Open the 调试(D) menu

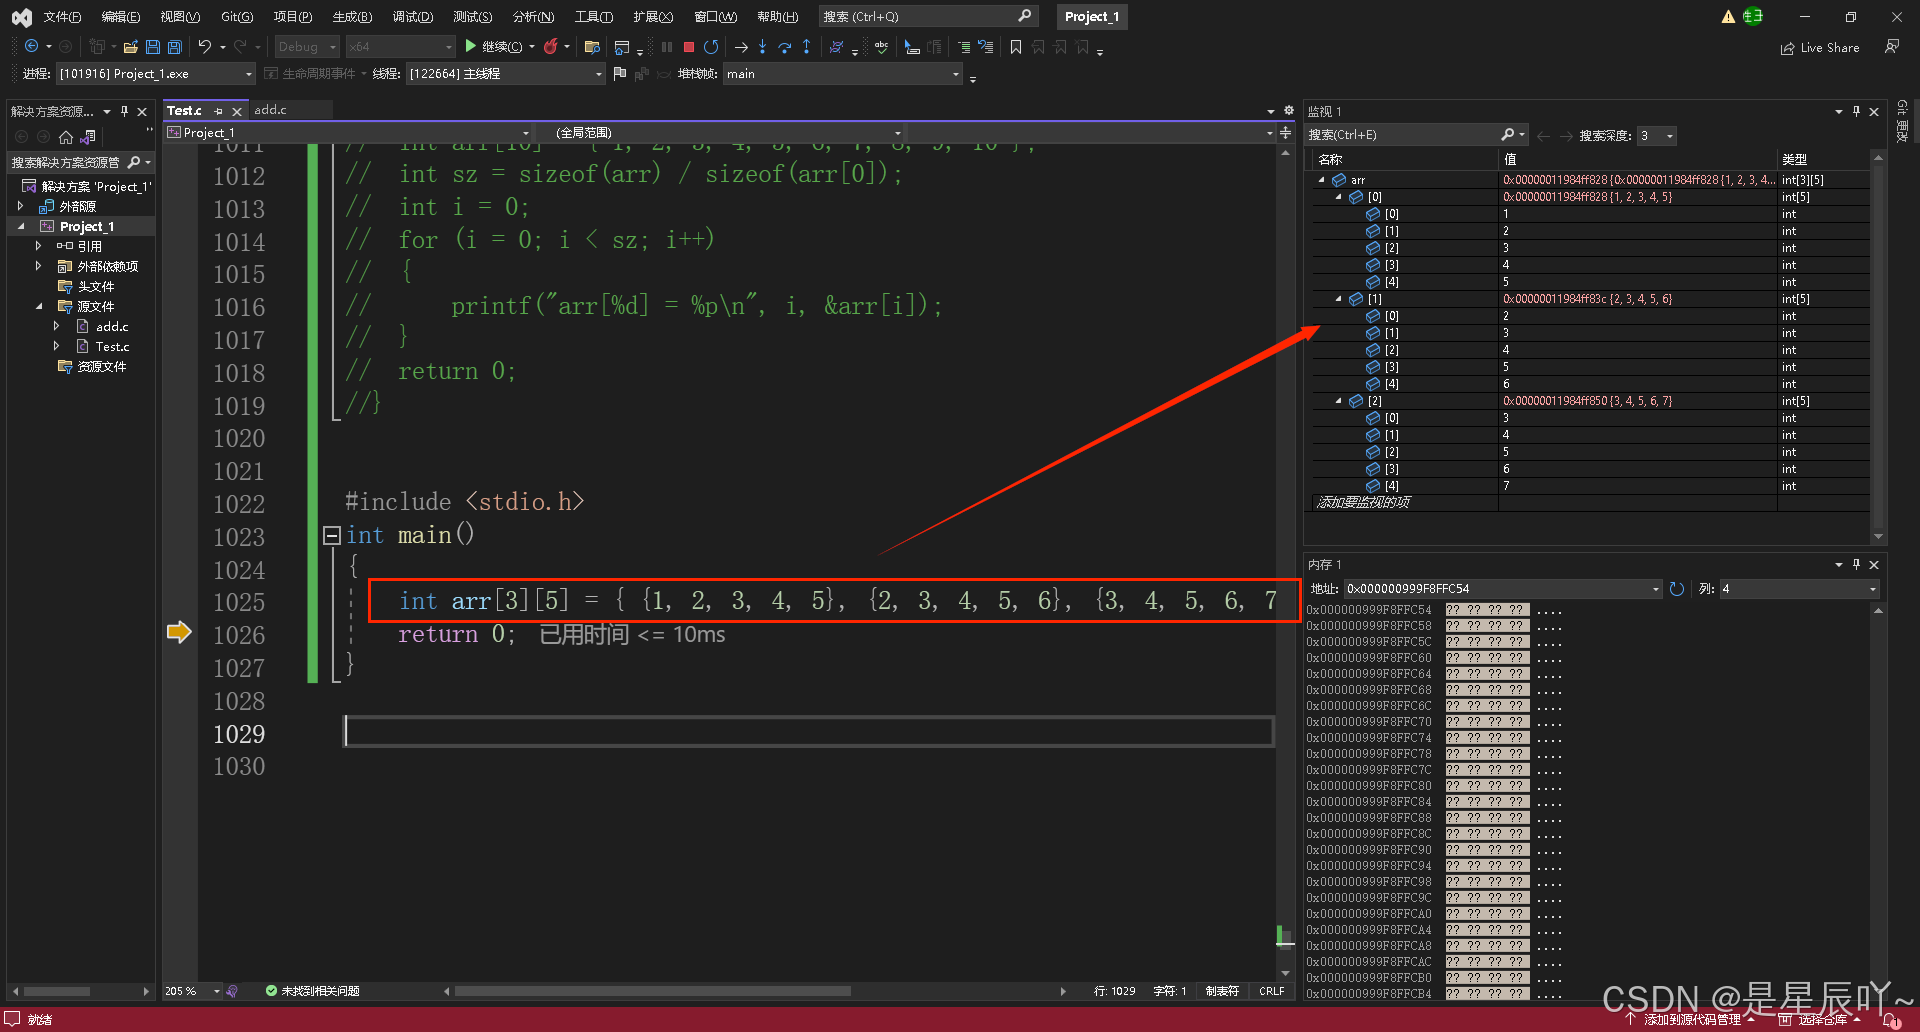412,17
